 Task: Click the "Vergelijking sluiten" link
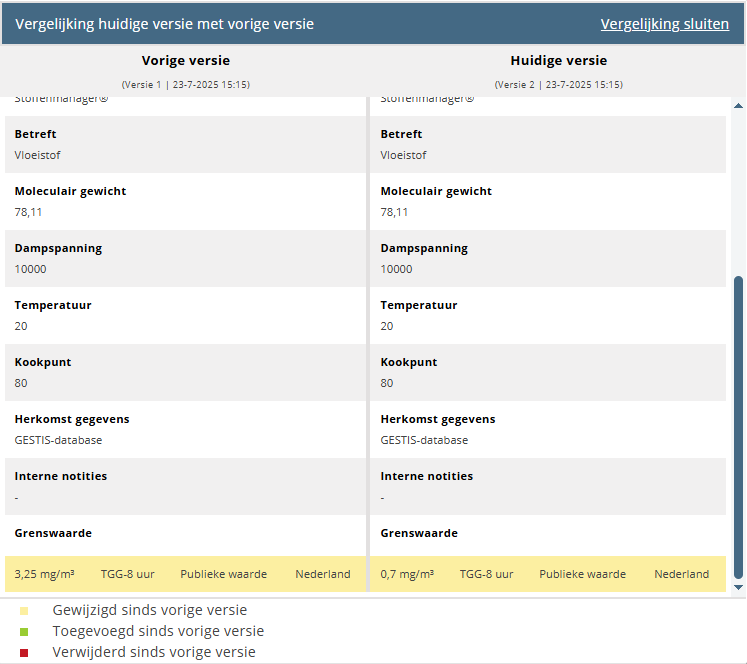tap(664, 24)
